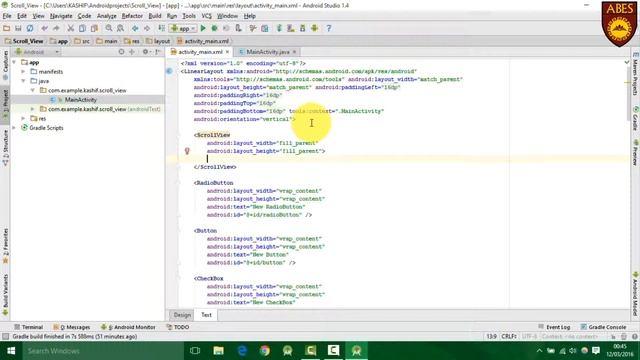
Task: Click the navigate Forward arrow icon
Action: pyautogui.click(x=147, y=28)
